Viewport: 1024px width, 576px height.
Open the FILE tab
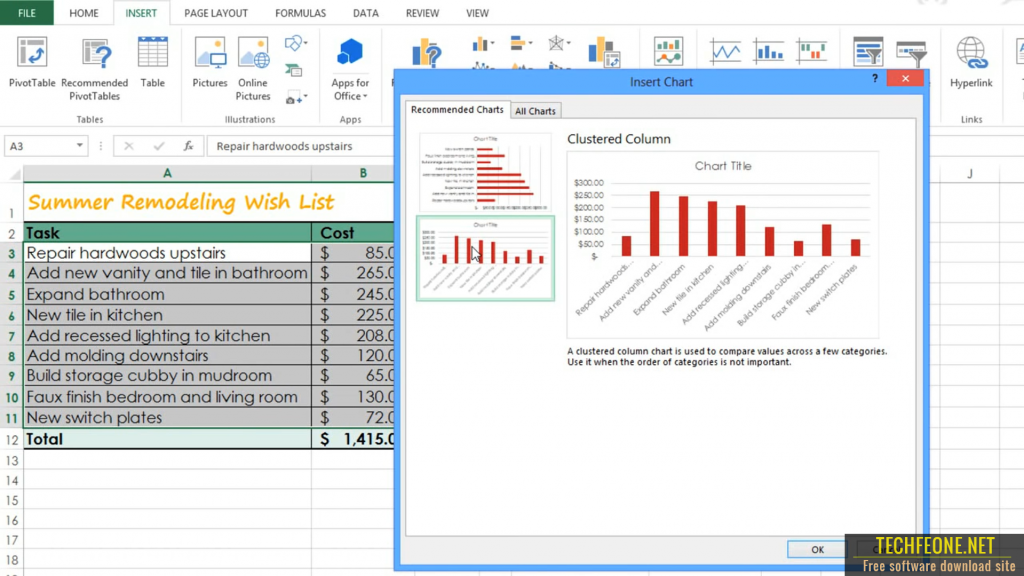click(27, 13)
